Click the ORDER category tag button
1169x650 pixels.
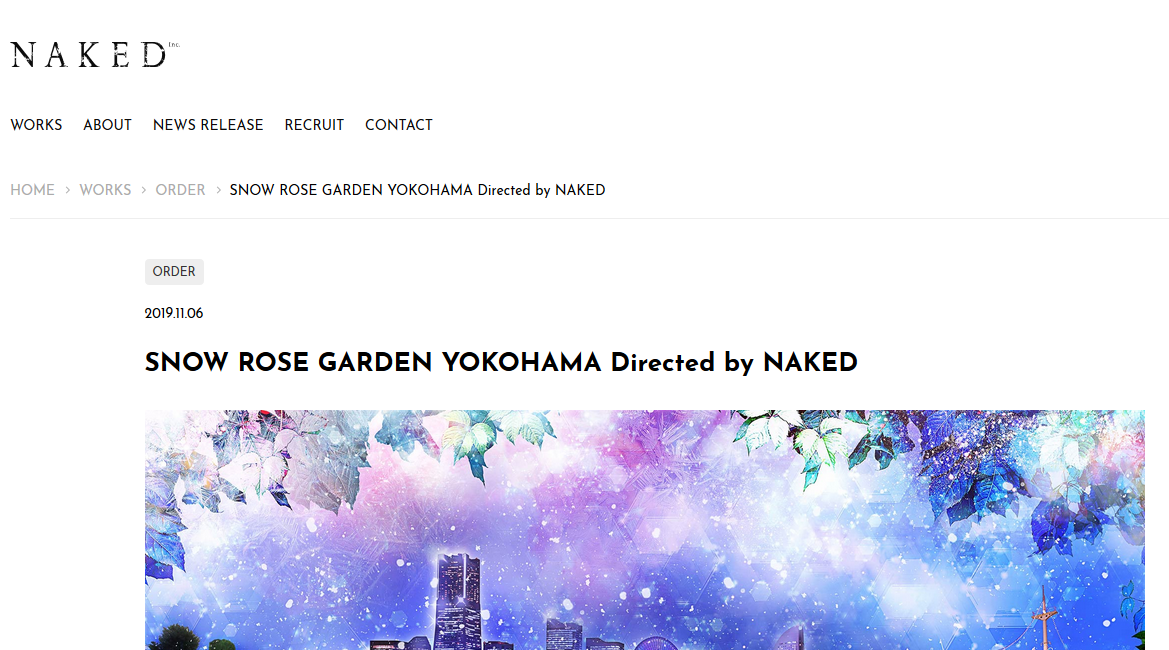coord(174,271)
